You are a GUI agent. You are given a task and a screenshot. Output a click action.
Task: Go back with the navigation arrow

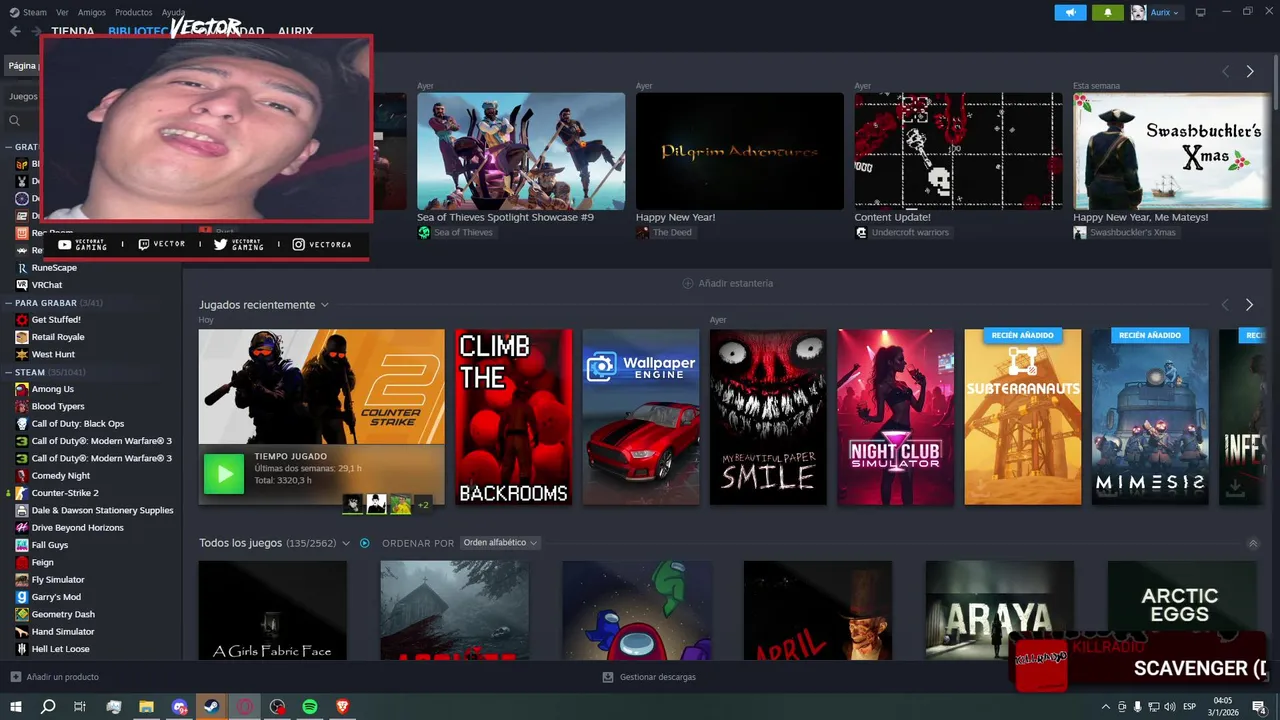click(15, 31)
